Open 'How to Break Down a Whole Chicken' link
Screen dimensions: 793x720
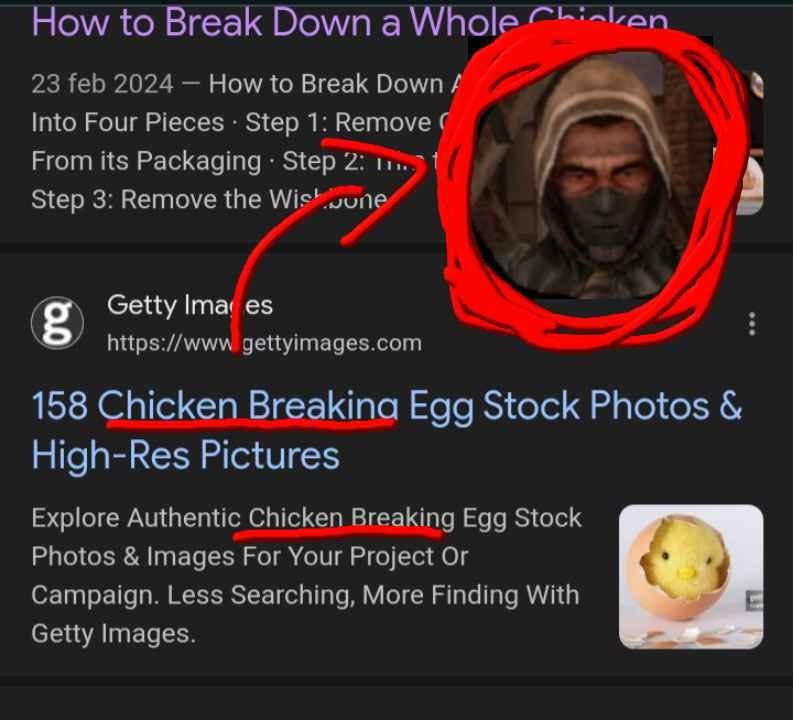click(x=350, y=22)
